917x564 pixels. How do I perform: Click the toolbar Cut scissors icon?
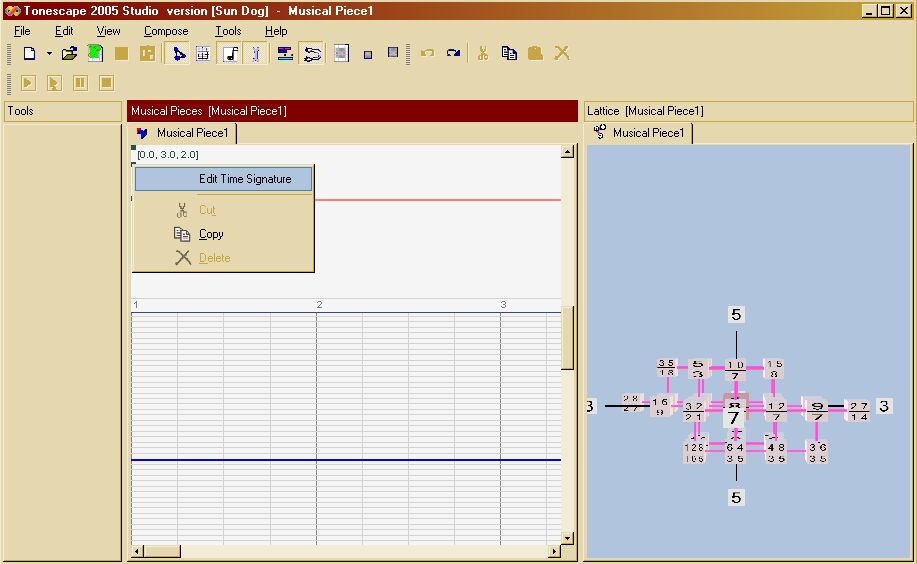[x=482, y=53]
